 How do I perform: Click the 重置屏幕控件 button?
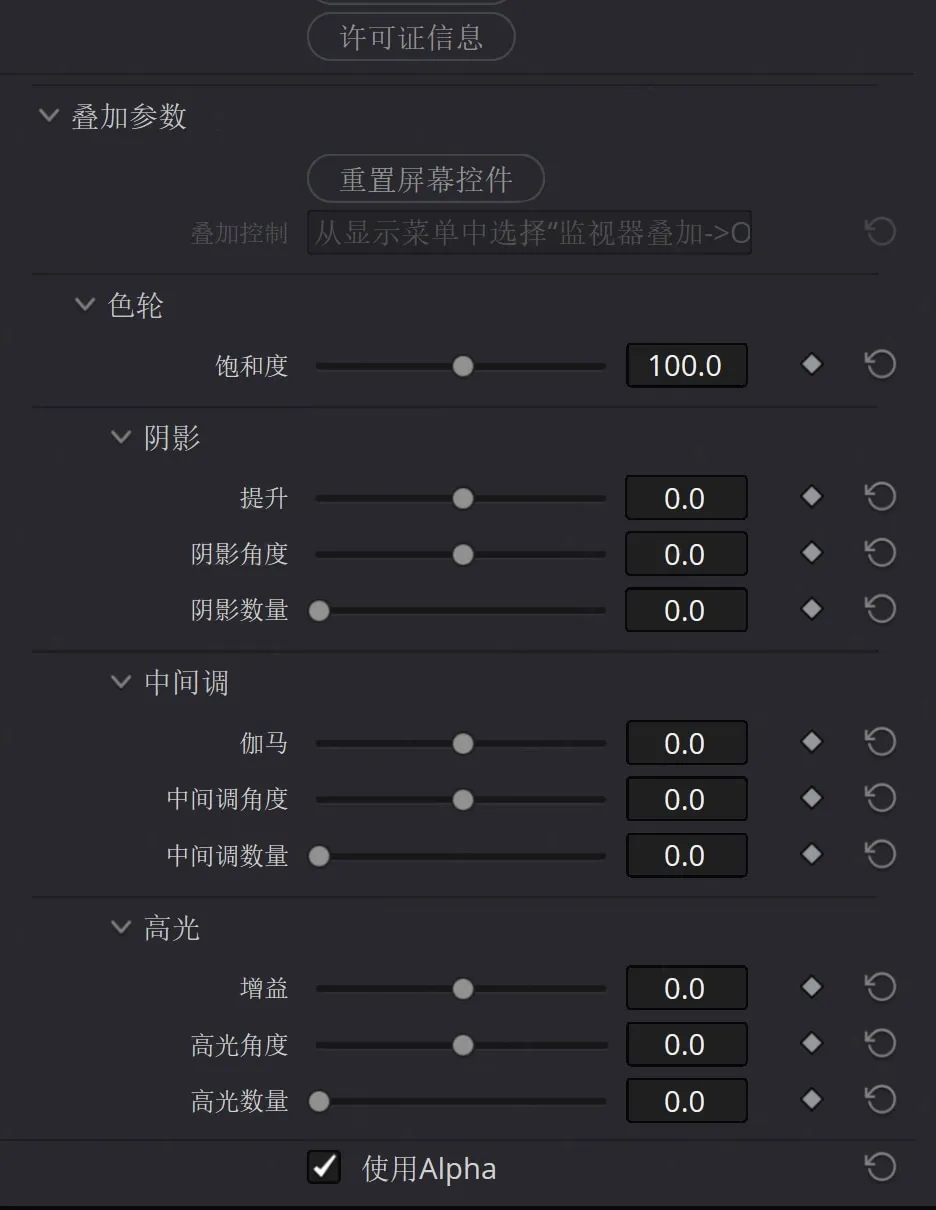(426, 179)
